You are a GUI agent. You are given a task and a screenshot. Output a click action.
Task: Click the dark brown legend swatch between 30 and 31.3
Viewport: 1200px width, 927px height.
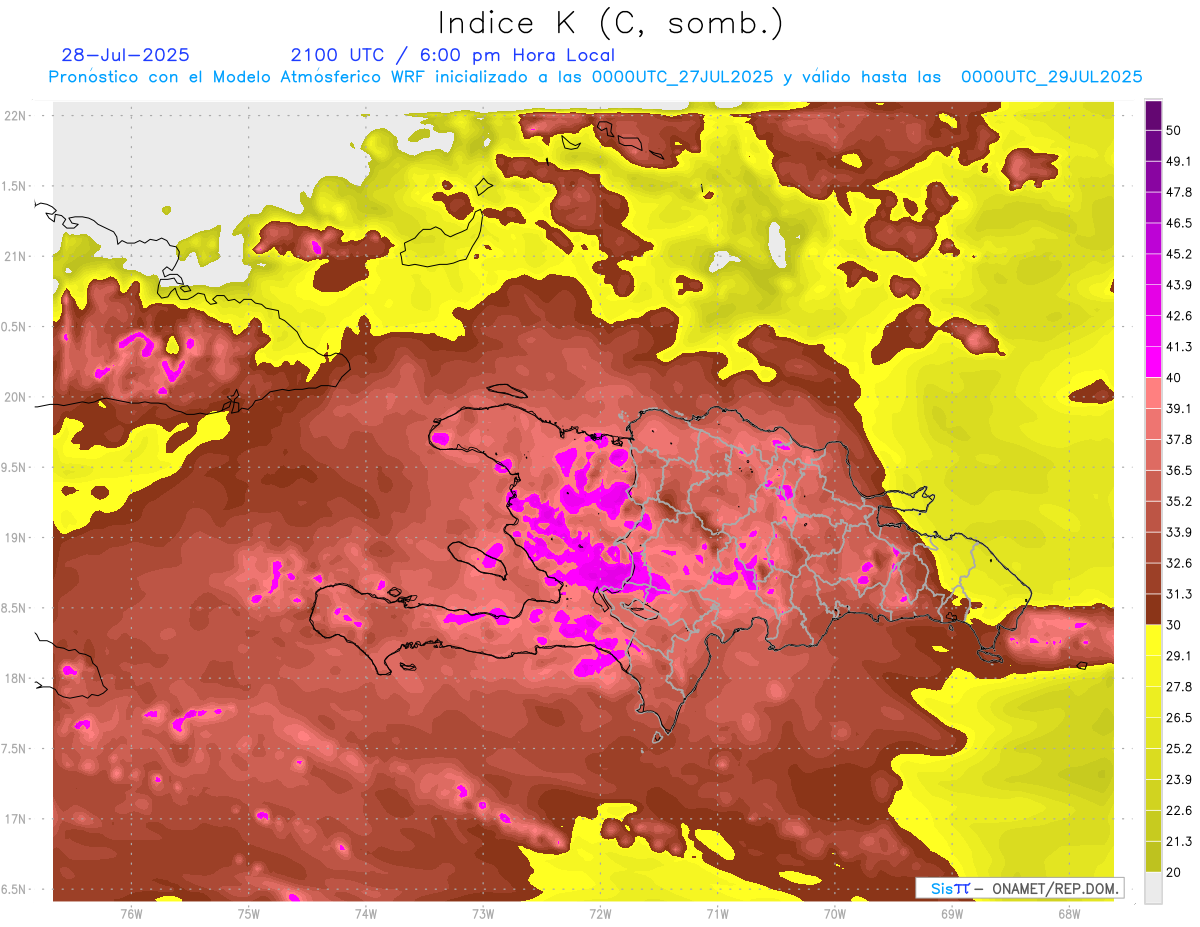coord(1153,610)
